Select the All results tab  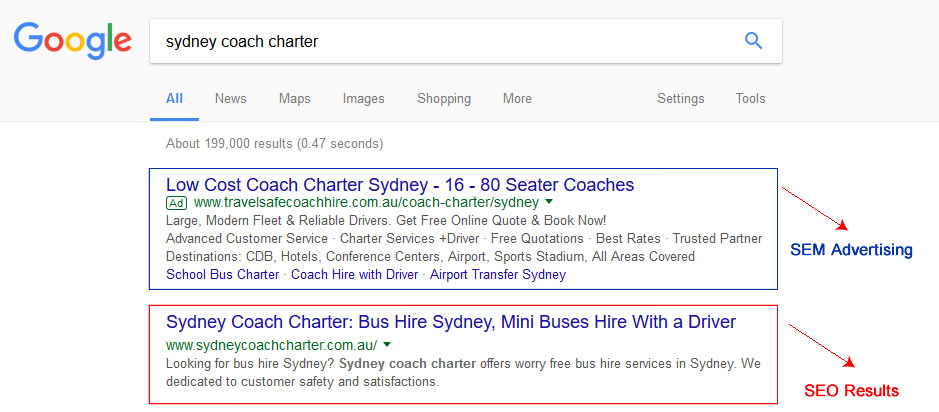[174, 99]
